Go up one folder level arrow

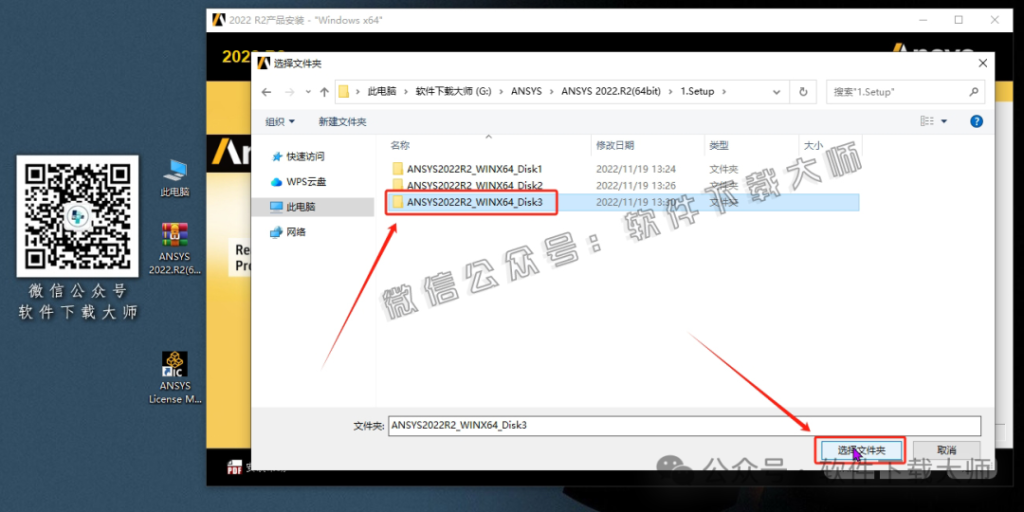[324, 92]
